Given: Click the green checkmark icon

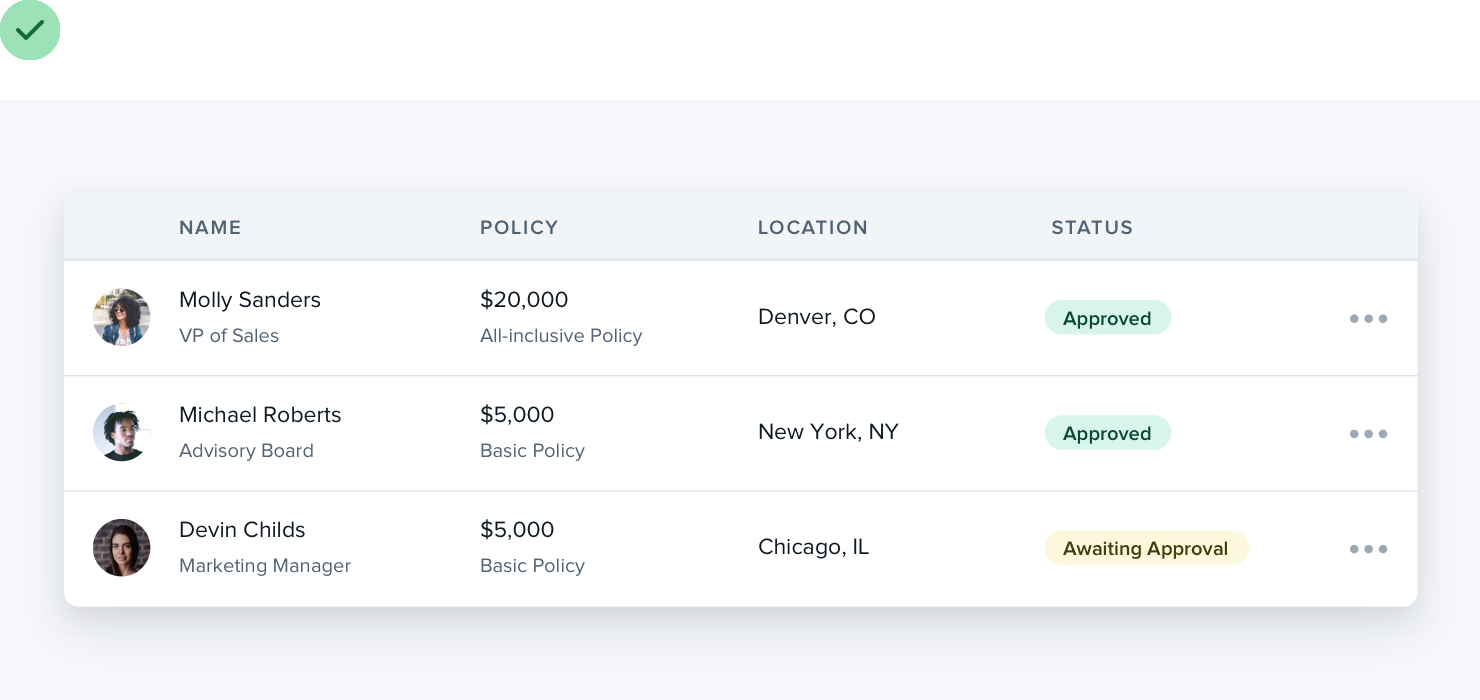Looking at the screenshot, I should point(30,30).
